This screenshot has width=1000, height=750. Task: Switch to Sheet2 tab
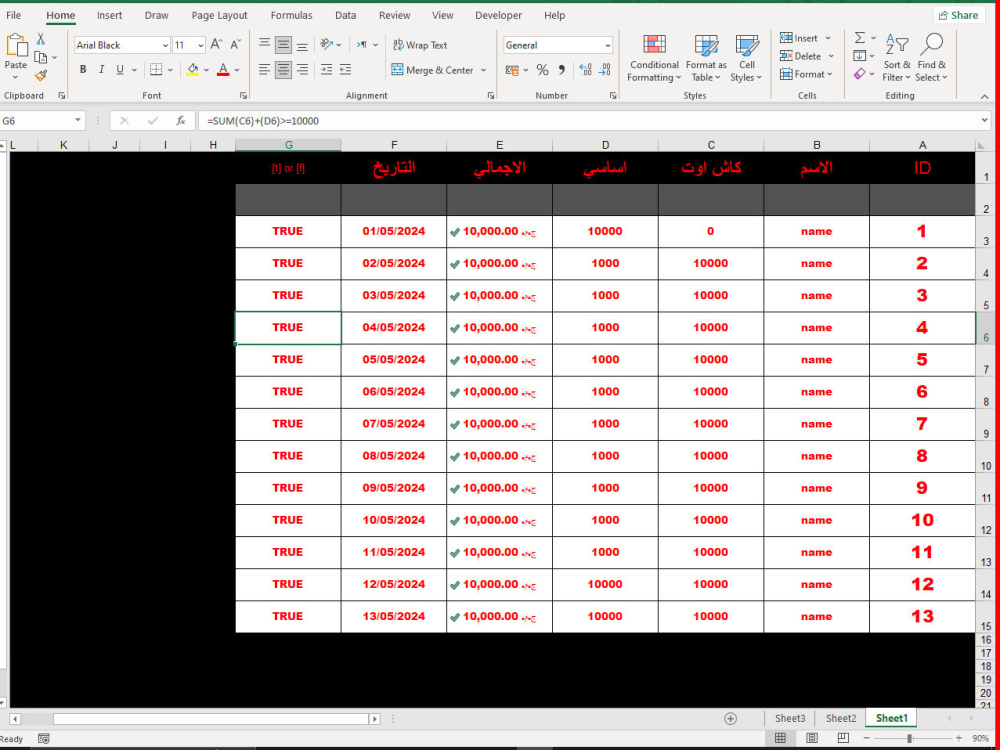tap(841, 718)
